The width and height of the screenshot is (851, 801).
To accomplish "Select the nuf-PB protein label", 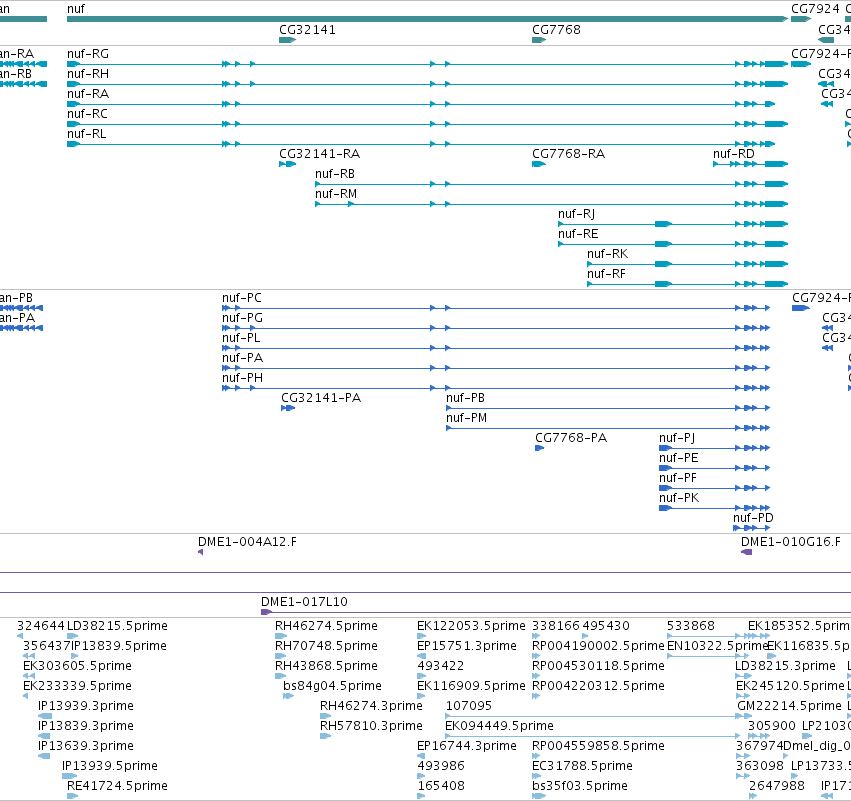I will click(x=465, y=398).
